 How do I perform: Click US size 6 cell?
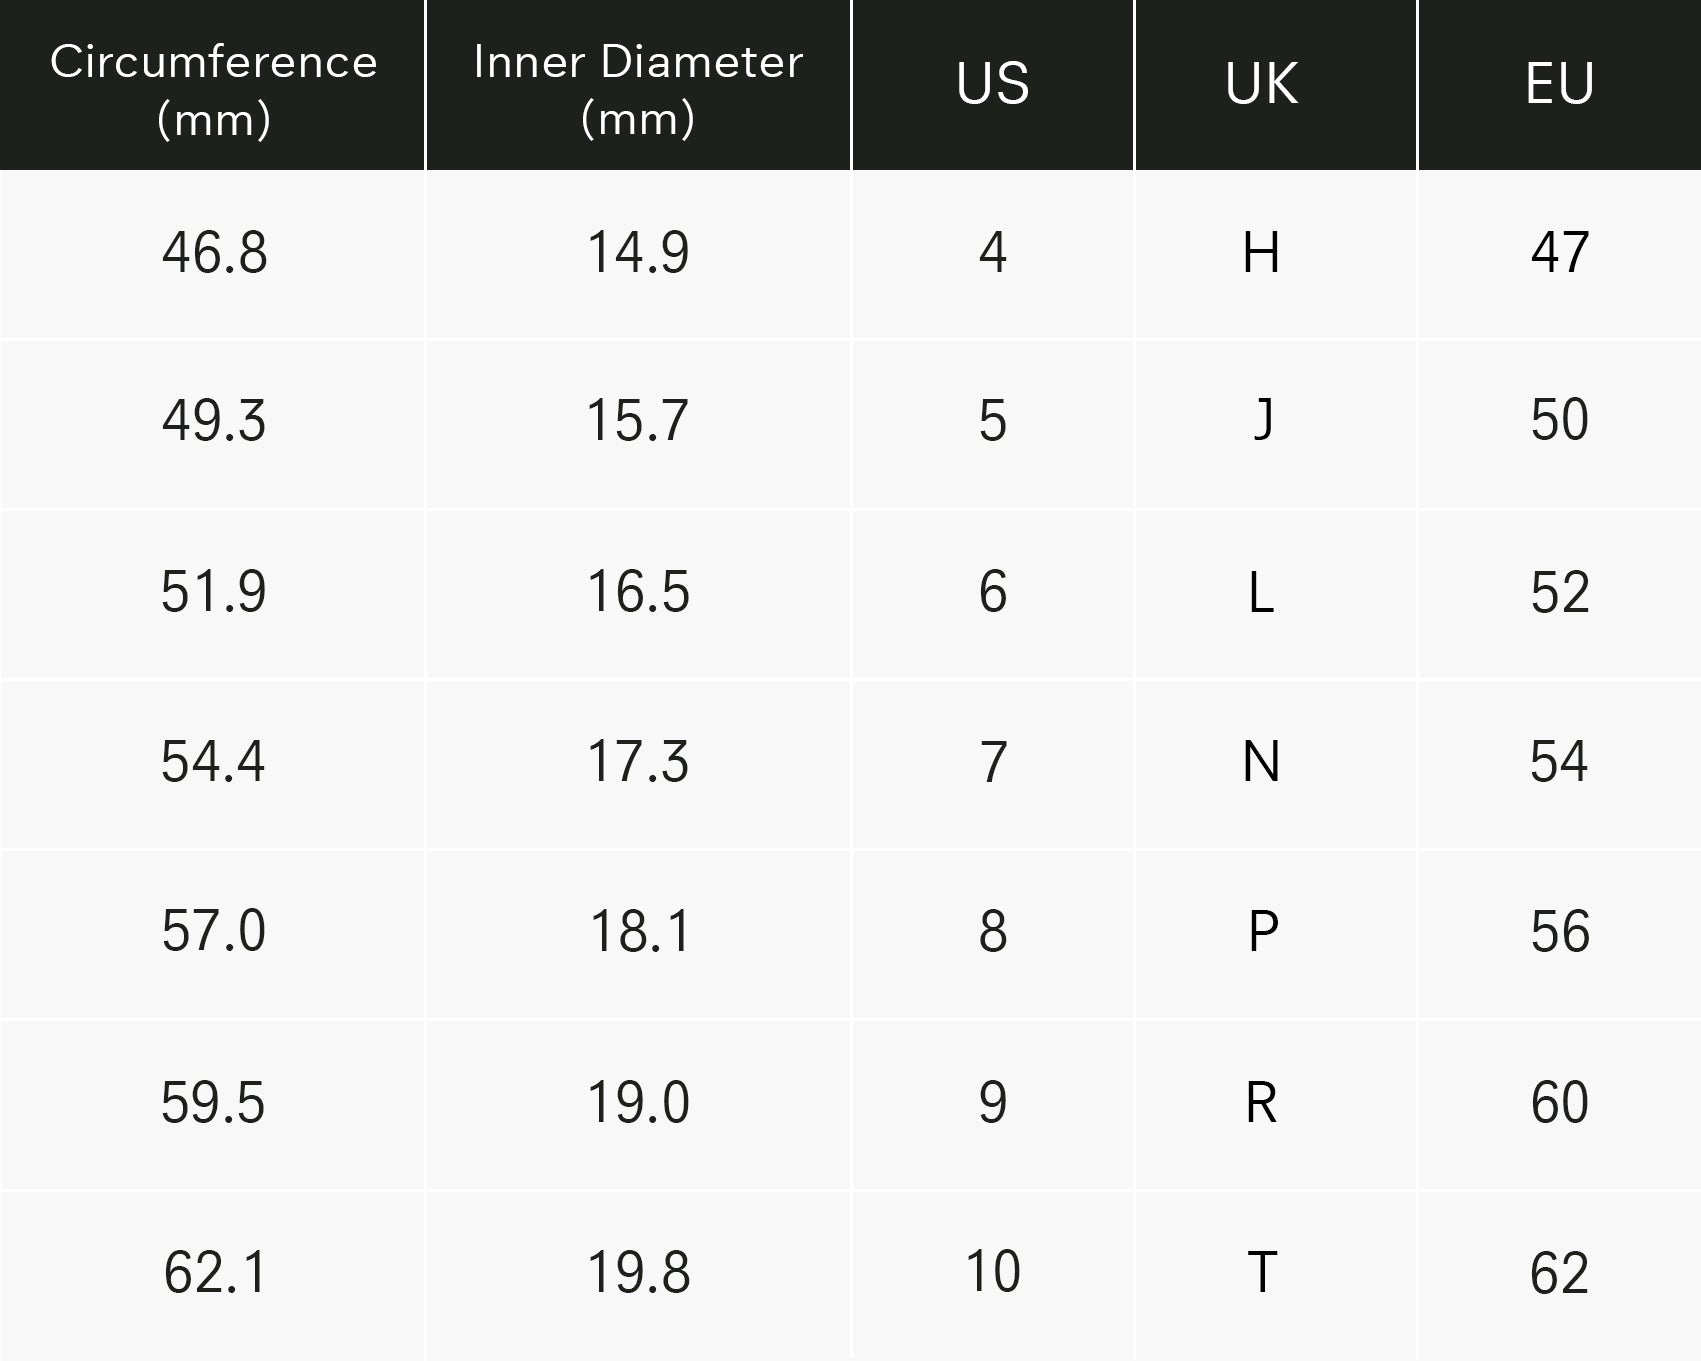pyautogui.click(x=992, y=592)
